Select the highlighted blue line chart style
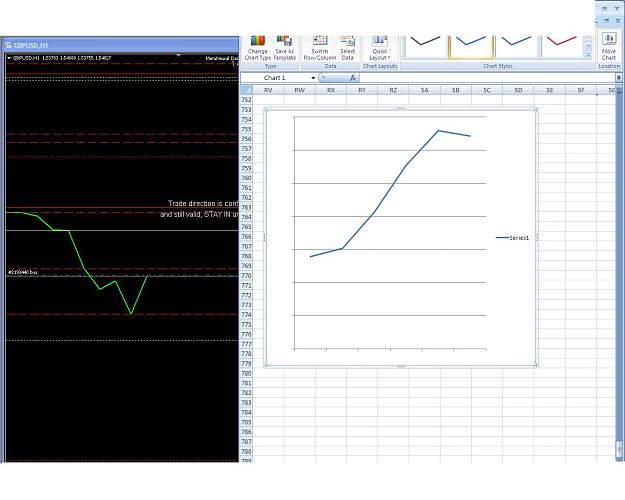The width and height of the screenshot is (625, 500). [471, 46]
